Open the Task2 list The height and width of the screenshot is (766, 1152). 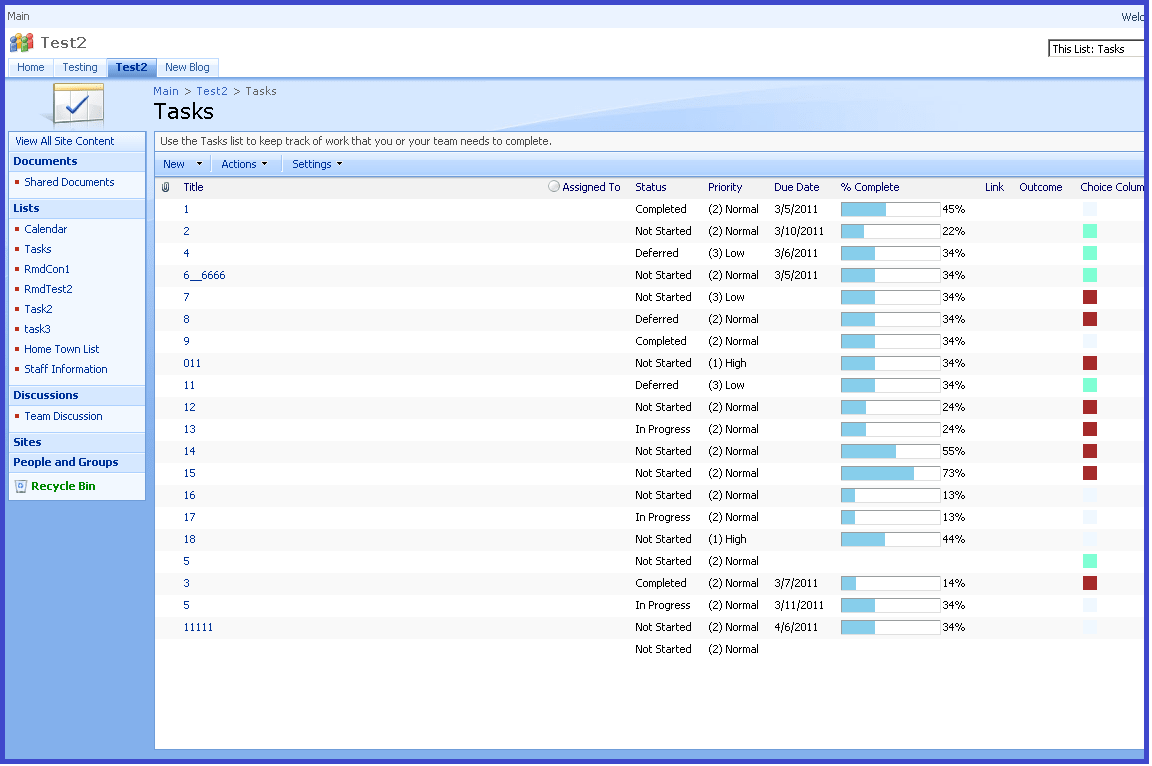pyautogui.click(x=38, y=309)
